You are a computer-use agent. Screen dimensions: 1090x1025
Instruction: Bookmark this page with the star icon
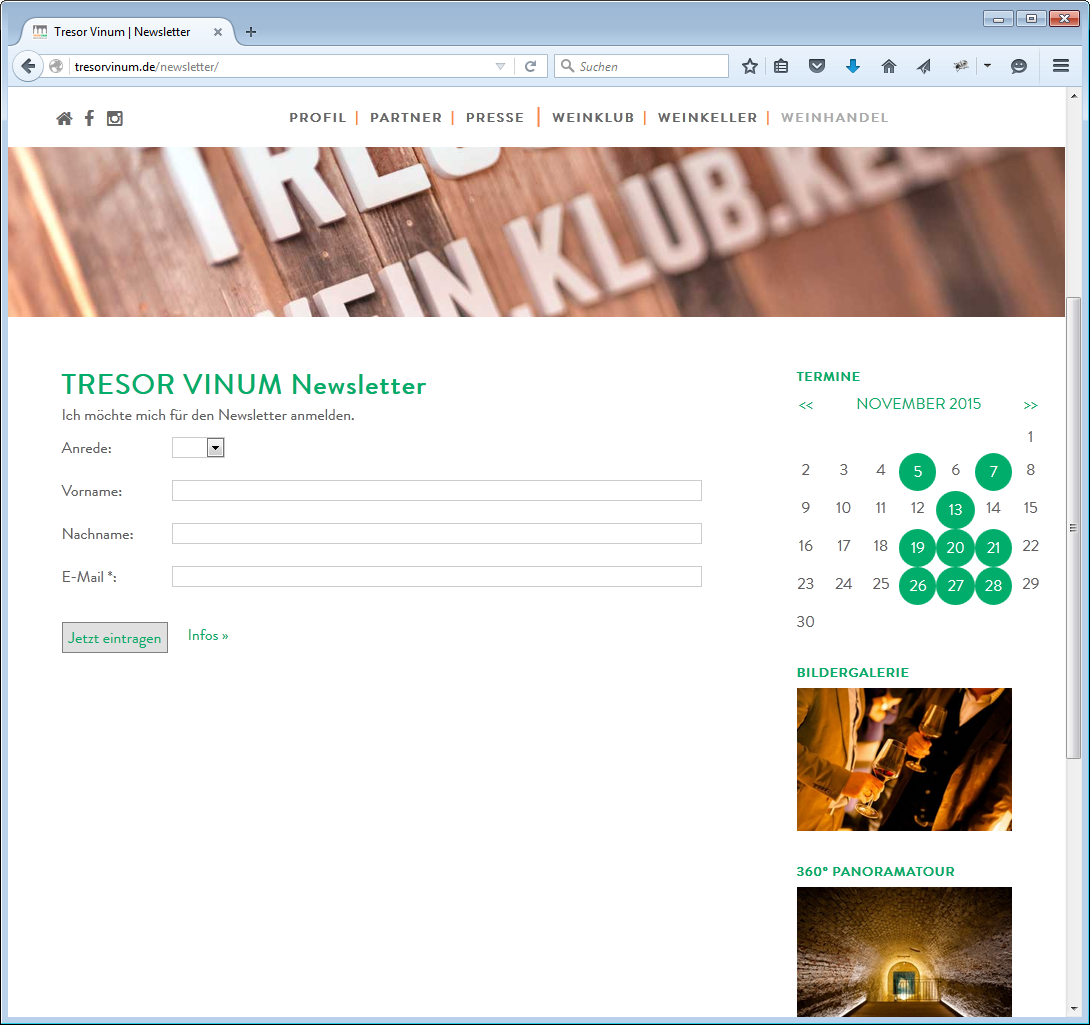pyautogui.click(x=749, y=66)
